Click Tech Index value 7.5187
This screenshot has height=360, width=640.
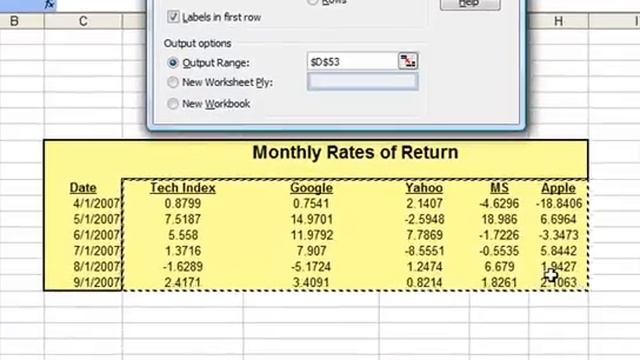point(183,219)
